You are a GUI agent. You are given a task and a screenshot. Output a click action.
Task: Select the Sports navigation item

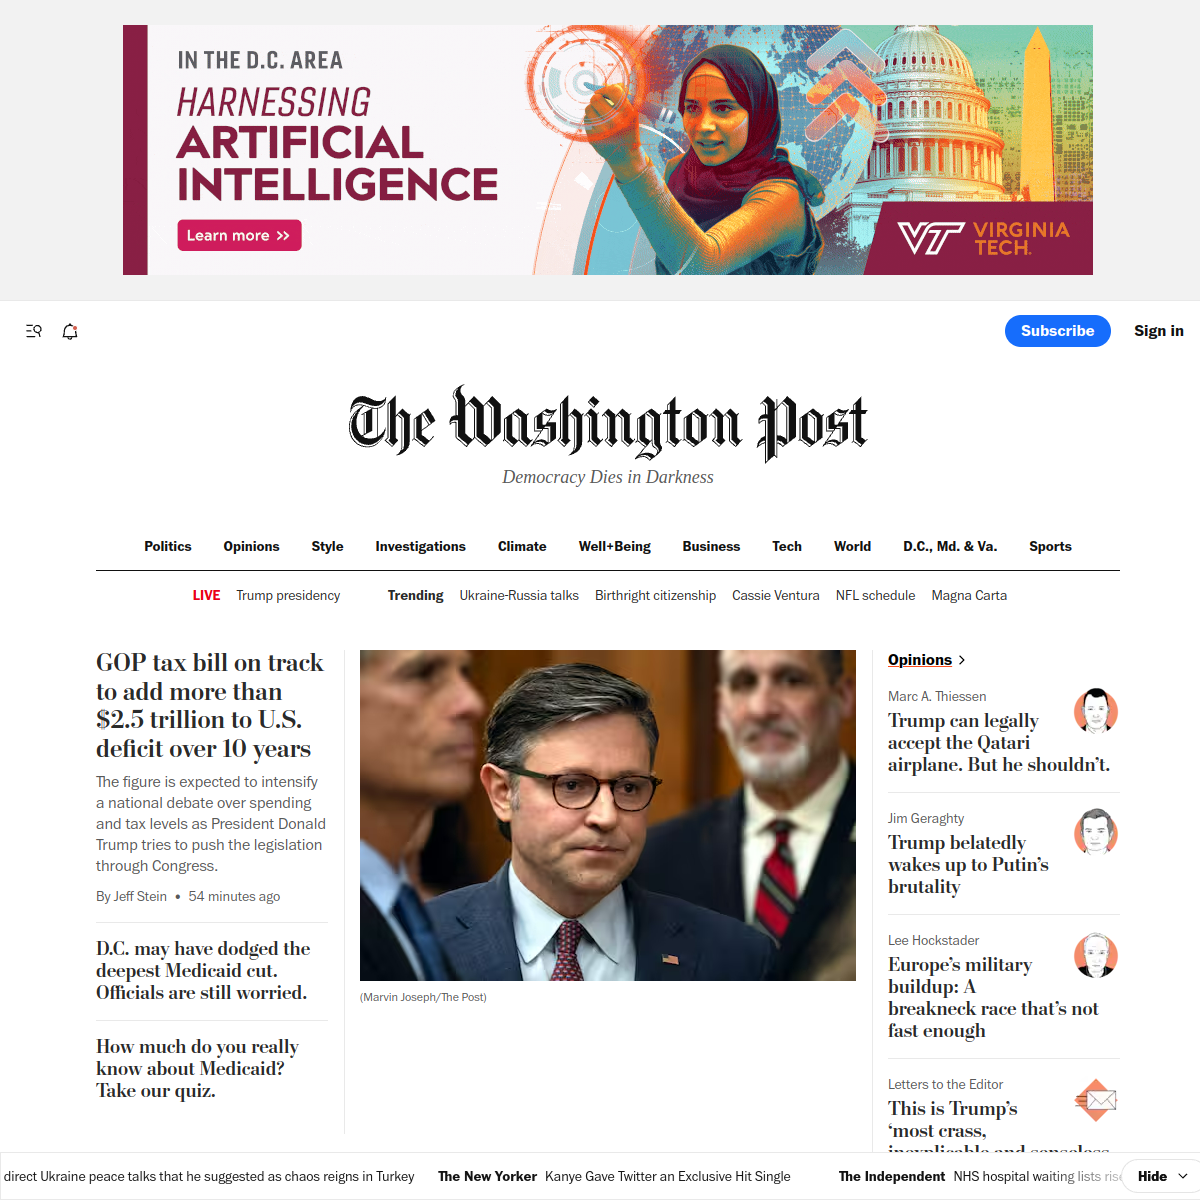point(1050,546)
